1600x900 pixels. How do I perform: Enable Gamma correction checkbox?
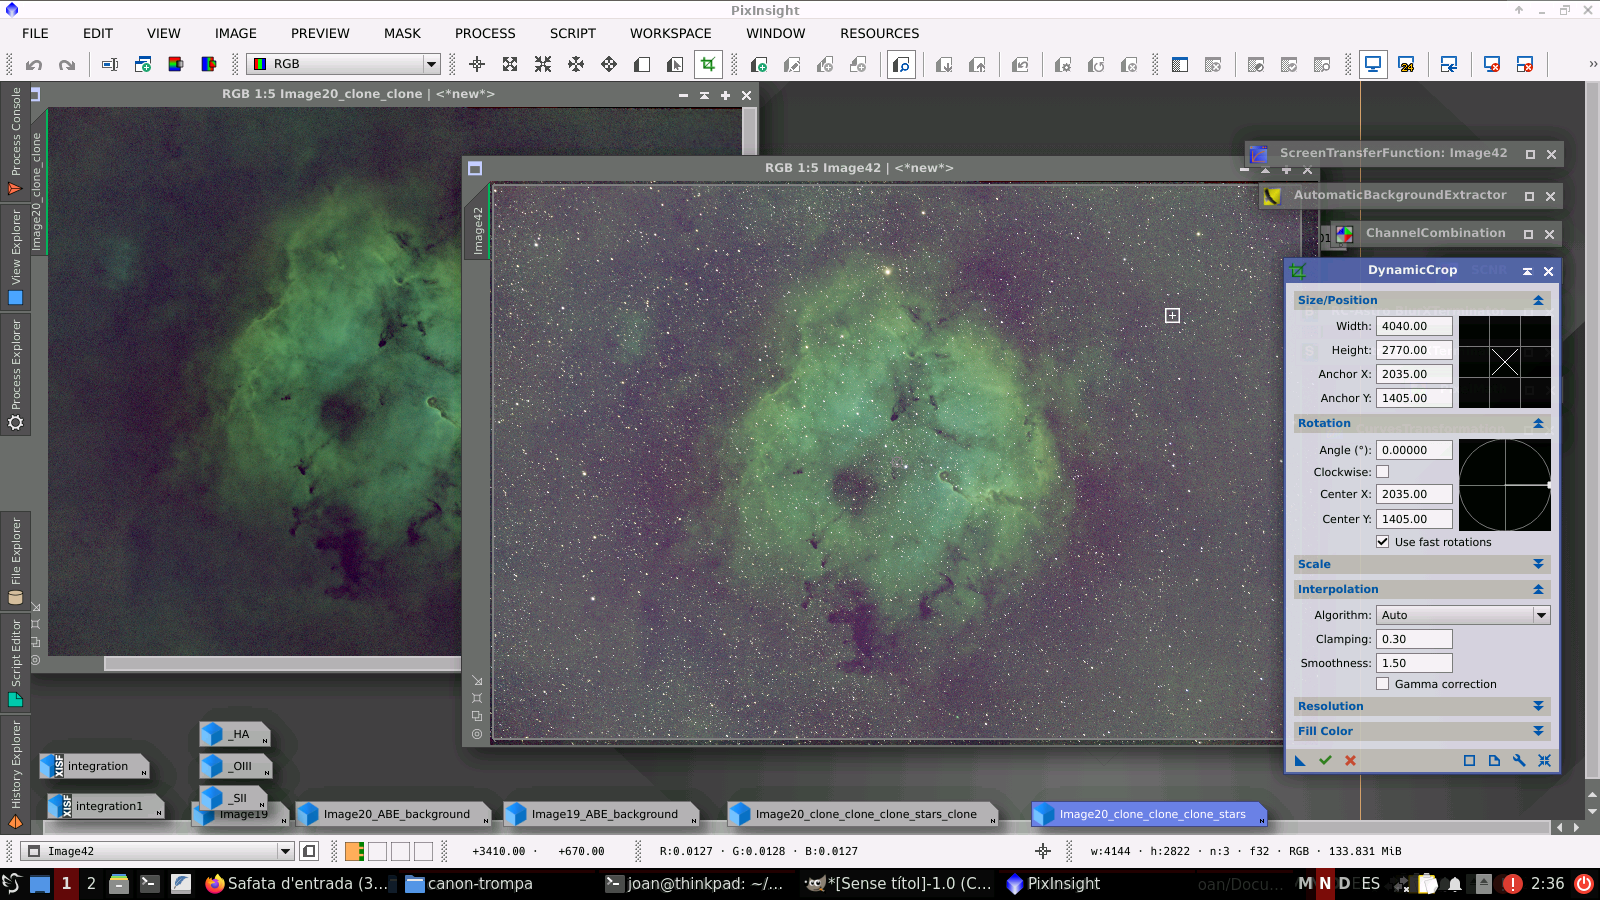pos(1382,684)
